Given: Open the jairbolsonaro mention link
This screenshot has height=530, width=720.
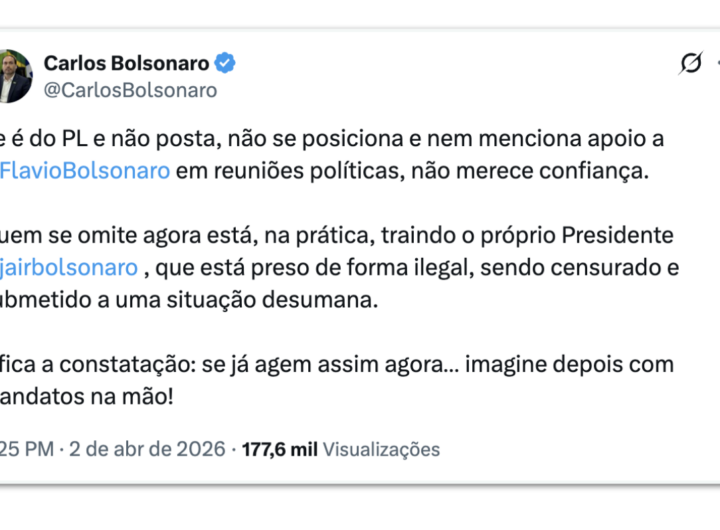Looking at the screenshot, I should (x=70, y=268).
